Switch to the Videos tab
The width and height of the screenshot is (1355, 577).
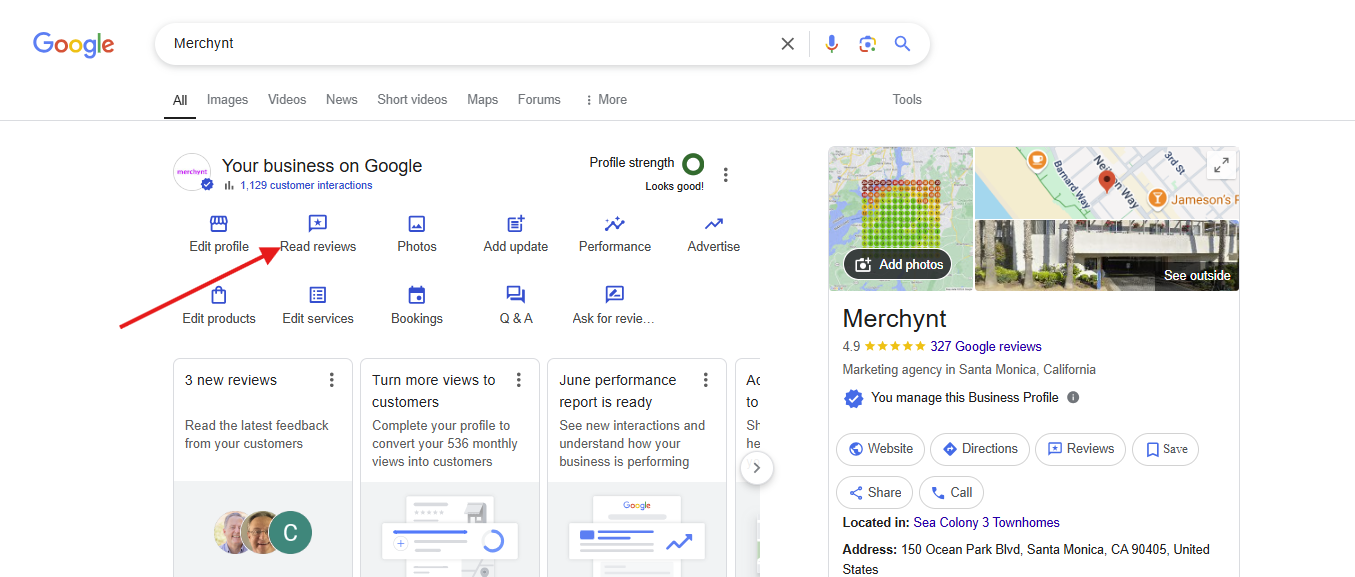(x=287, y=99)
